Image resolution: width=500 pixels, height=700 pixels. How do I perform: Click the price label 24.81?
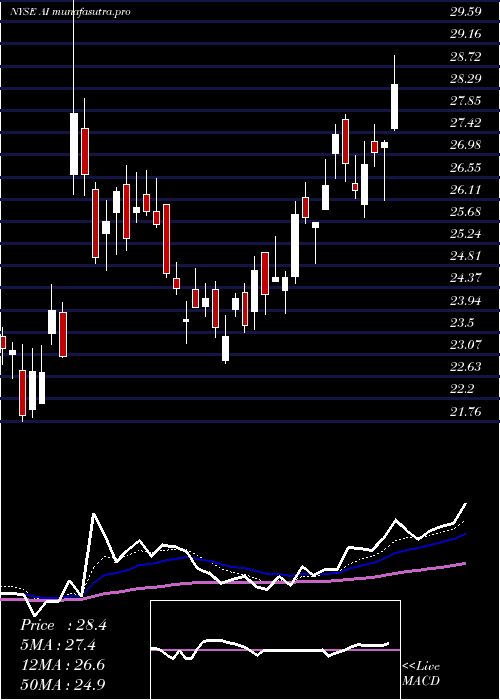pos(466,256)
